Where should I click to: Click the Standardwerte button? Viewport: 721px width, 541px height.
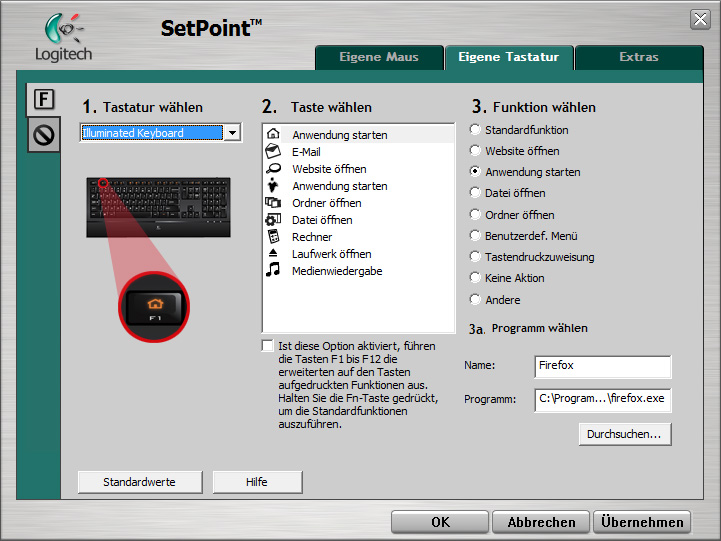[x=140, y=482]
